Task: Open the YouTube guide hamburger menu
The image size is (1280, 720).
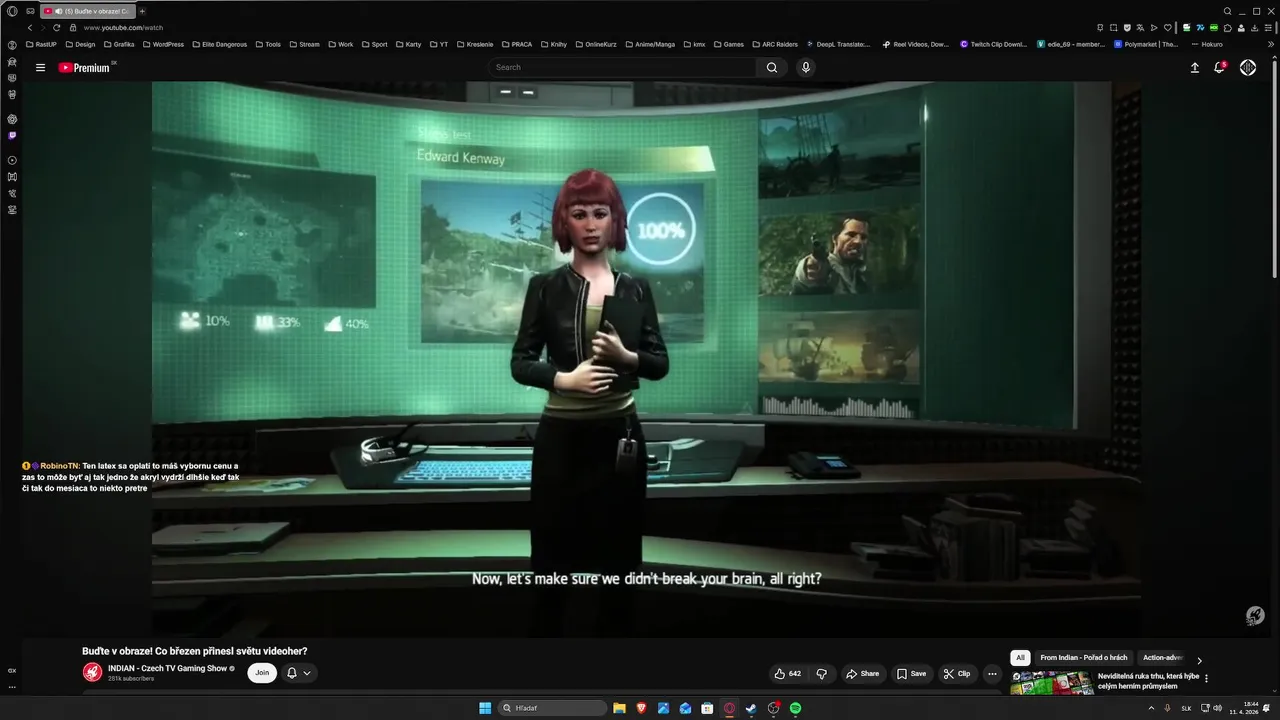Action: (x=40, y=67)
